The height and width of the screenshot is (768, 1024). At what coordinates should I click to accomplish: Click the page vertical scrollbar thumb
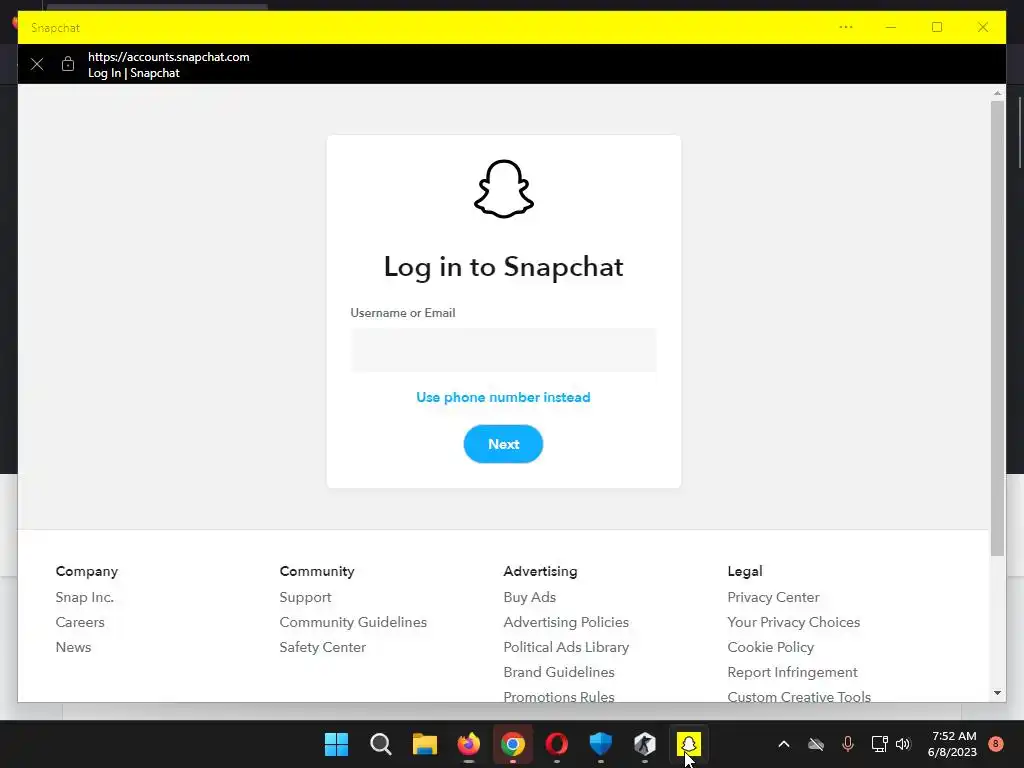(x=997, y=328)
